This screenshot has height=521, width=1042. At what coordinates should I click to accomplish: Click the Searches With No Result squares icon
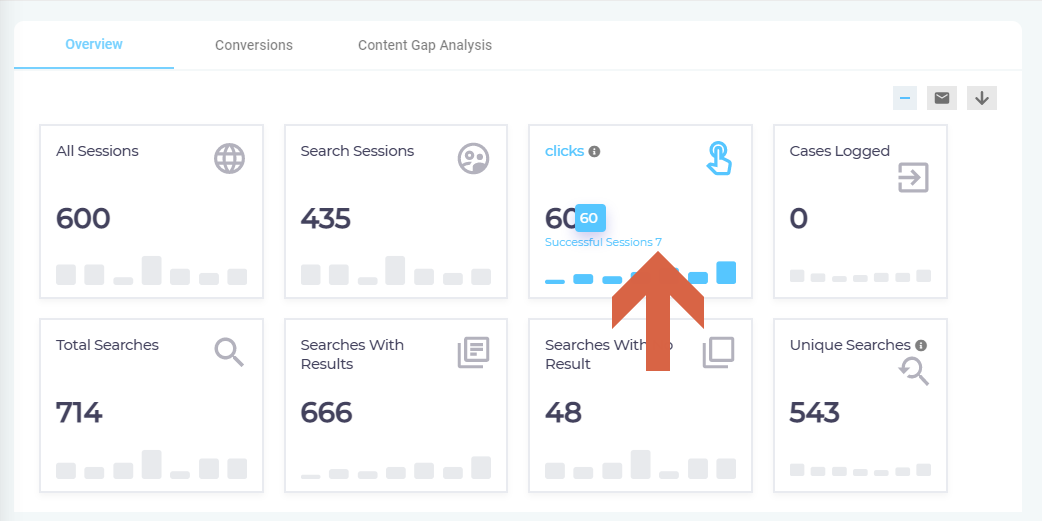pos(718,352)
